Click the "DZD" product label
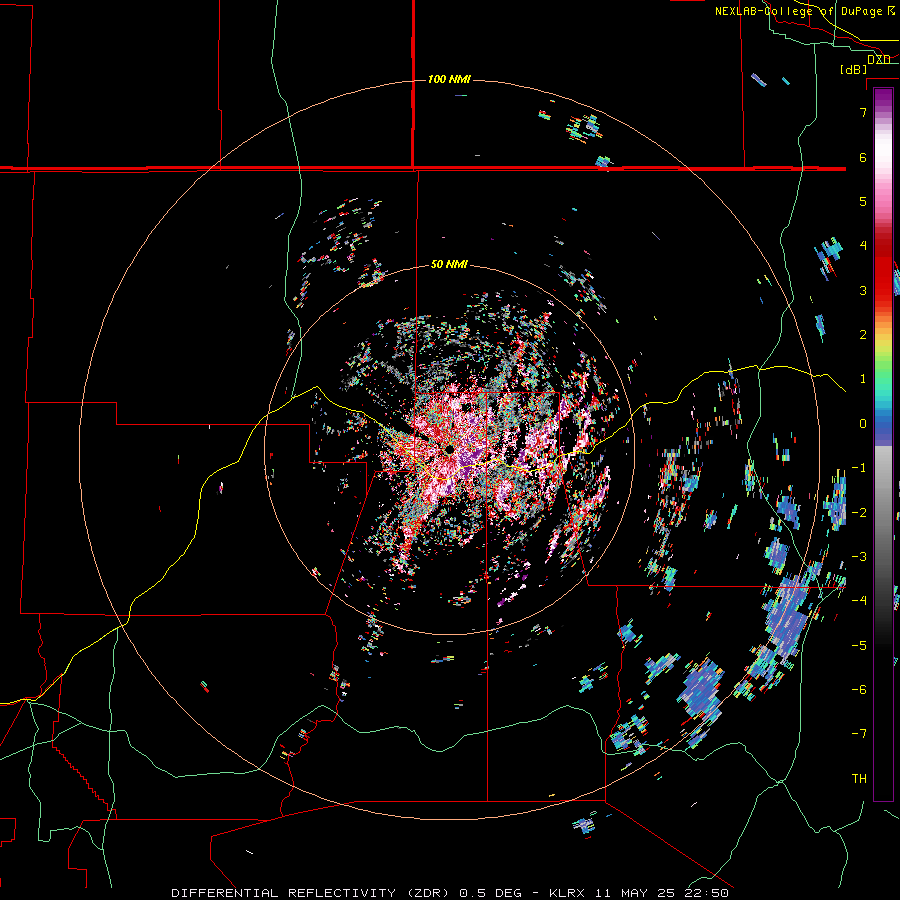 [x=879, y=60]
